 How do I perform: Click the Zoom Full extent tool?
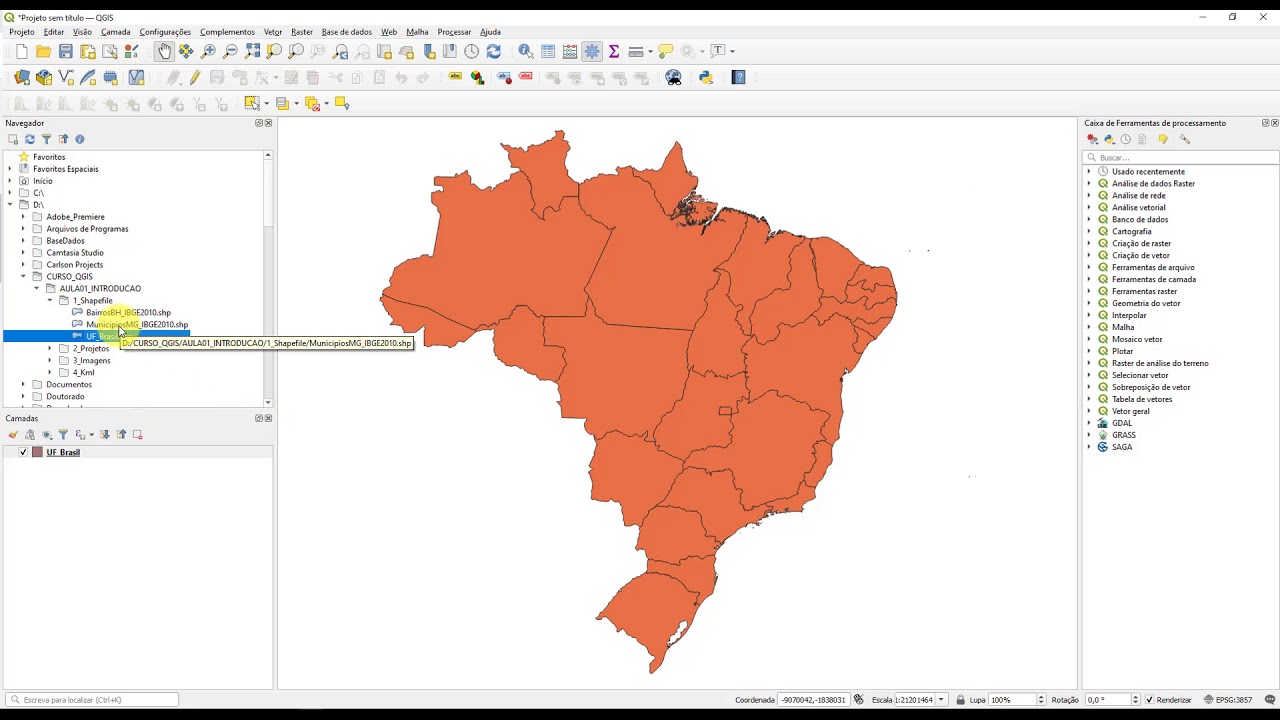pos(252,51)
